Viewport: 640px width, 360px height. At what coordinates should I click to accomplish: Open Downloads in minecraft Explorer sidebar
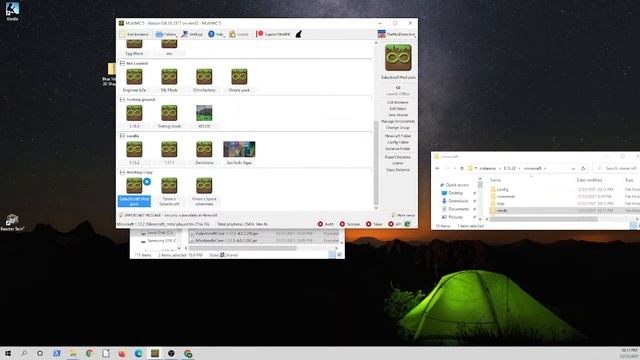457,201
